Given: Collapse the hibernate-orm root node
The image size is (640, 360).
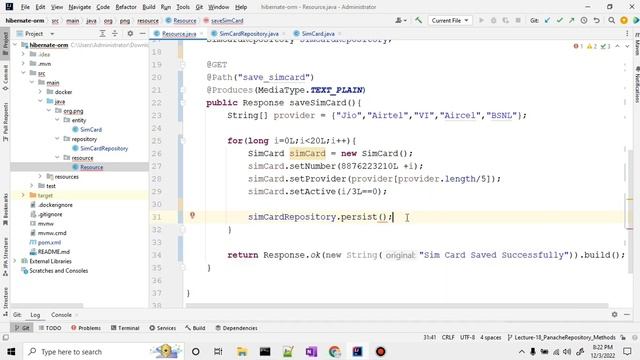Looking at the screenshot, I should pos(15,45).
